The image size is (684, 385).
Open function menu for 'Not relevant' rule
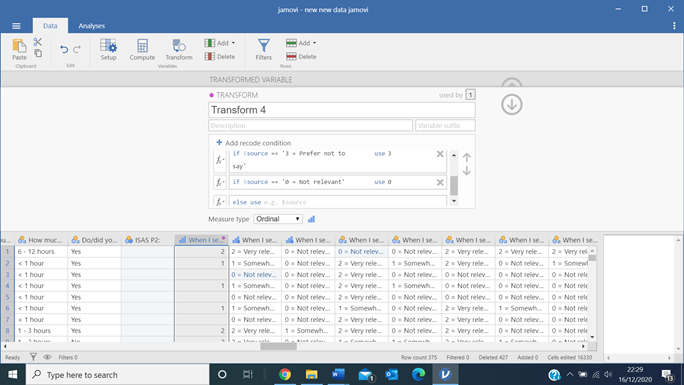pos(220,182)
